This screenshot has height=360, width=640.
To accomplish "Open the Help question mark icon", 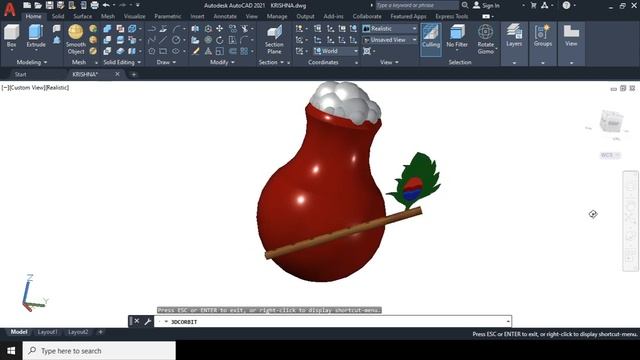I will tap(566, 5).
